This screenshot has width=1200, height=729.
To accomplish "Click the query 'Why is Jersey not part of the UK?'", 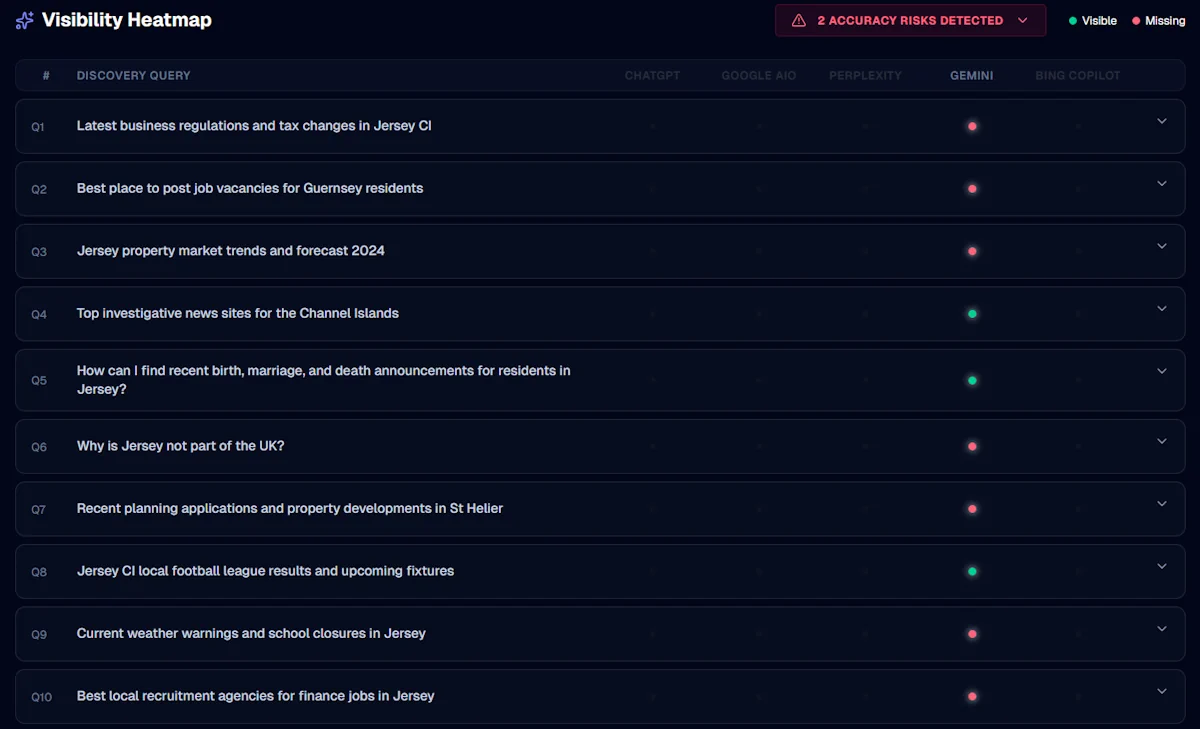I will click(180, 446).
